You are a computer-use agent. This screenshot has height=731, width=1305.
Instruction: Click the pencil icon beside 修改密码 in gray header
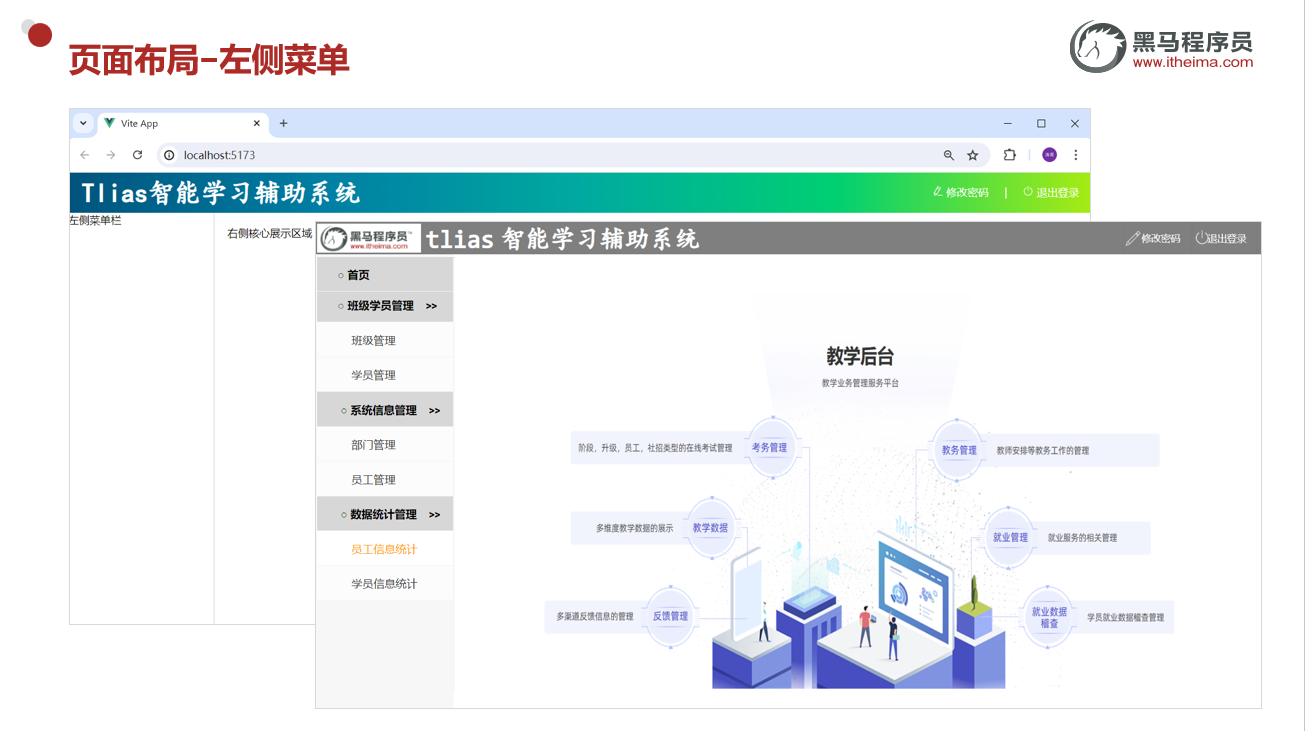(1132, 238)
